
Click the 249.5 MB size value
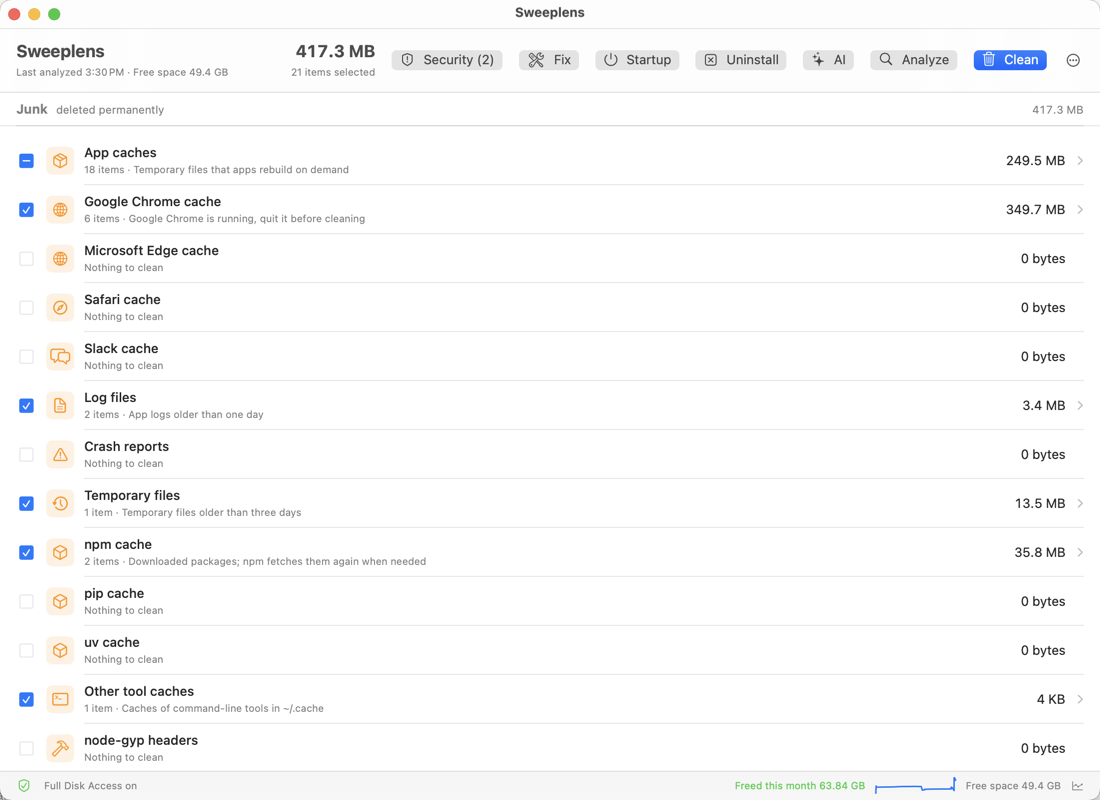[1035, 161]
